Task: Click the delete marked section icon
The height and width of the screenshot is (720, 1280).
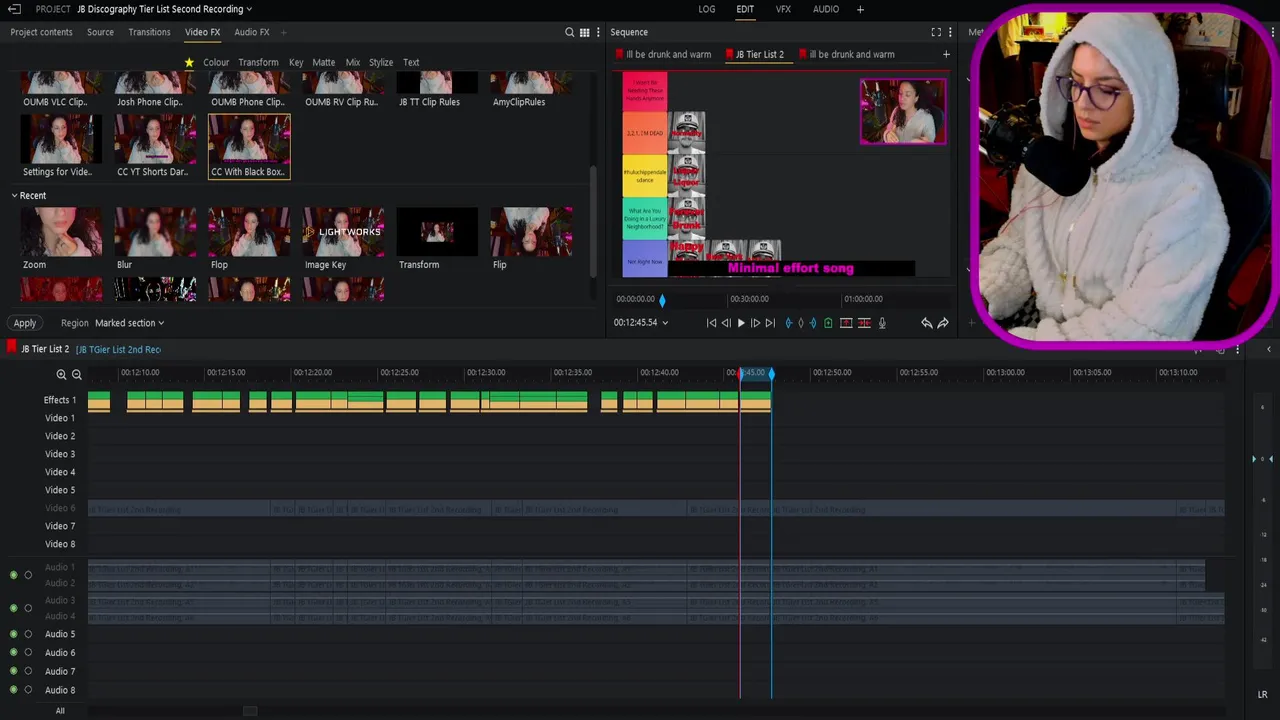Action: click(864, 323)
